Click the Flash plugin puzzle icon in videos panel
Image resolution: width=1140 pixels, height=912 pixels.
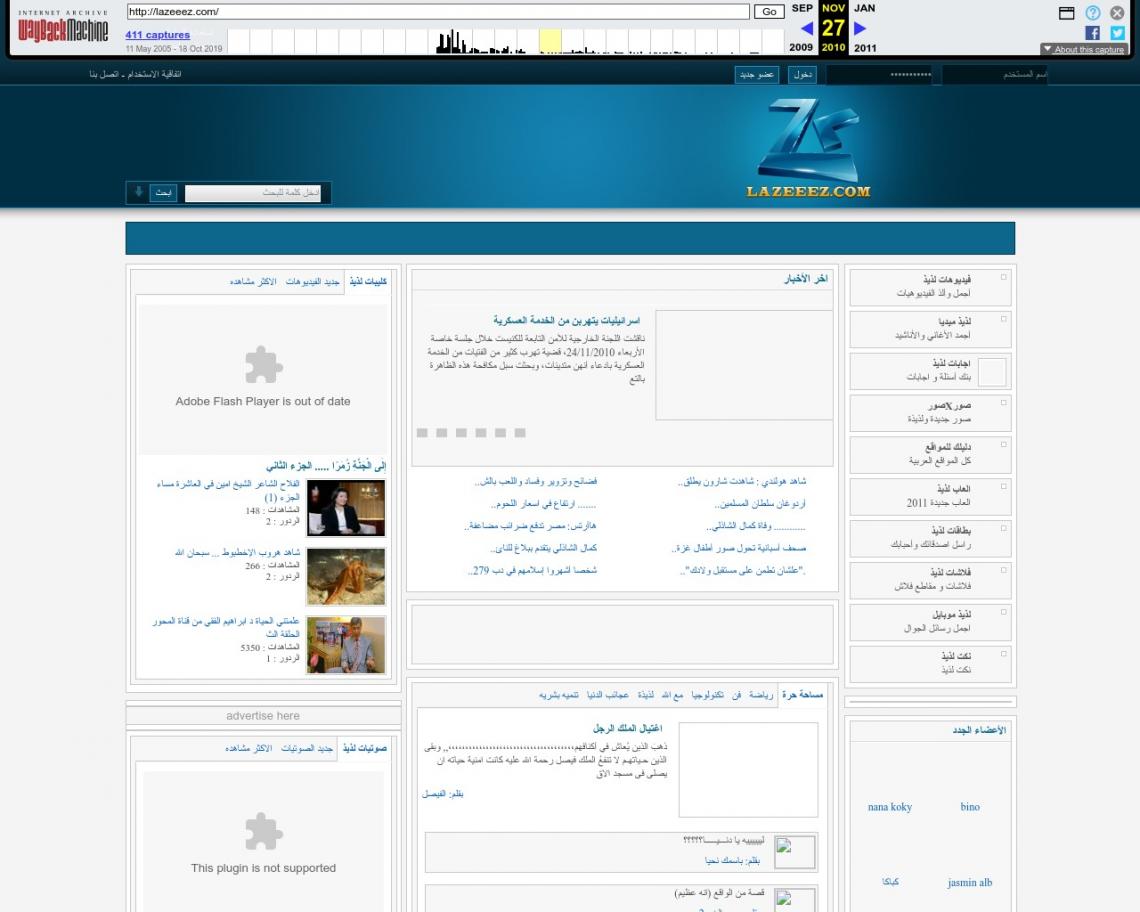(263, 365)
